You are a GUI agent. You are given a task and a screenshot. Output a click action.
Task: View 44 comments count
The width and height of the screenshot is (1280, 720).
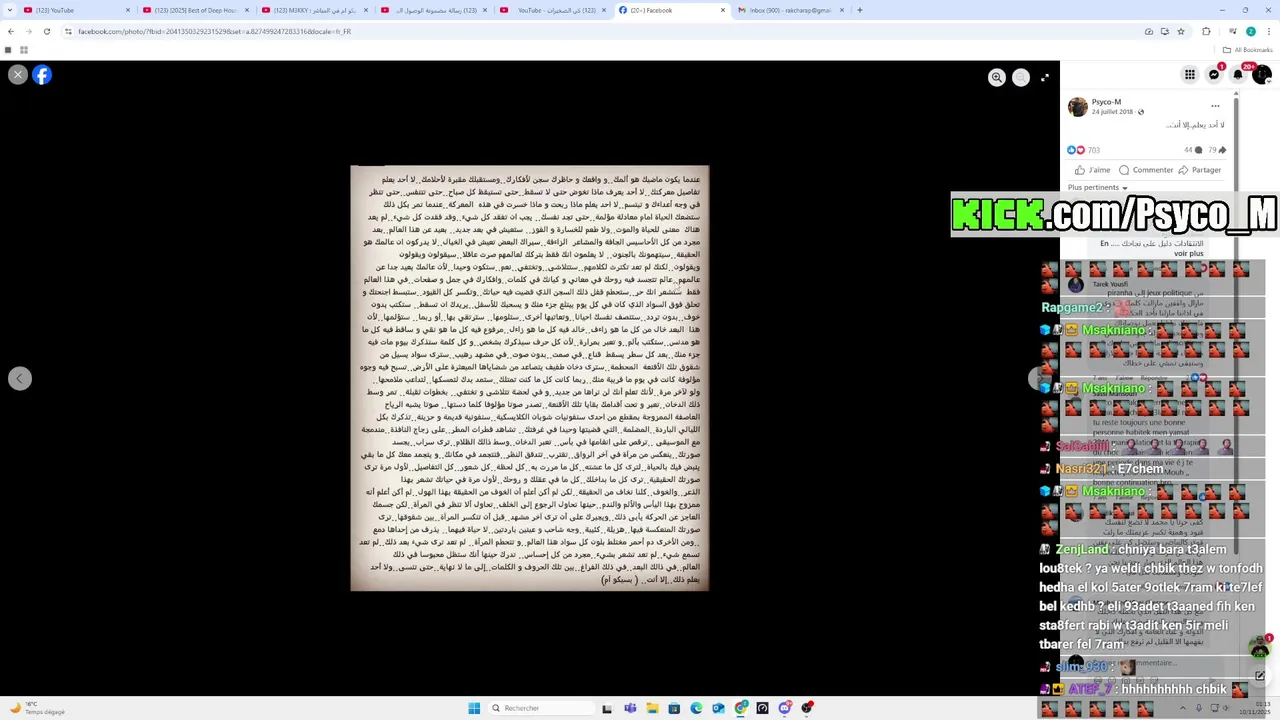coord(1193,150)
